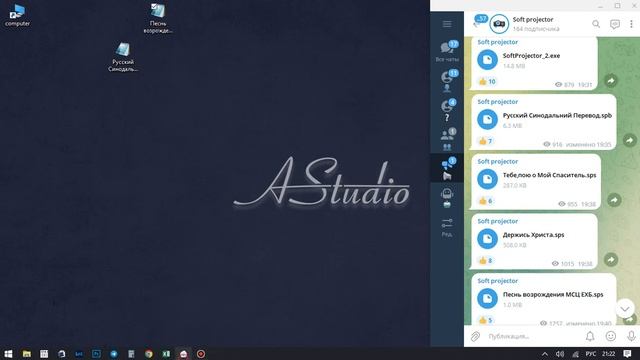Open Photoshop from the taskbar

96,354
